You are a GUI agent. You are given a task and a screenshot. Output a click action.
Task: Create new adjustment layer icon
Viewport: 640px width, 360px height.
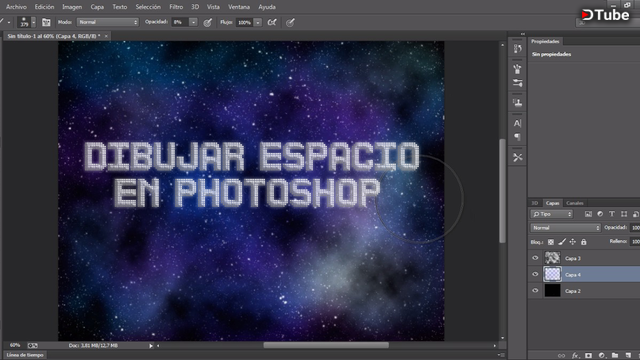click(x=602, y=356)
